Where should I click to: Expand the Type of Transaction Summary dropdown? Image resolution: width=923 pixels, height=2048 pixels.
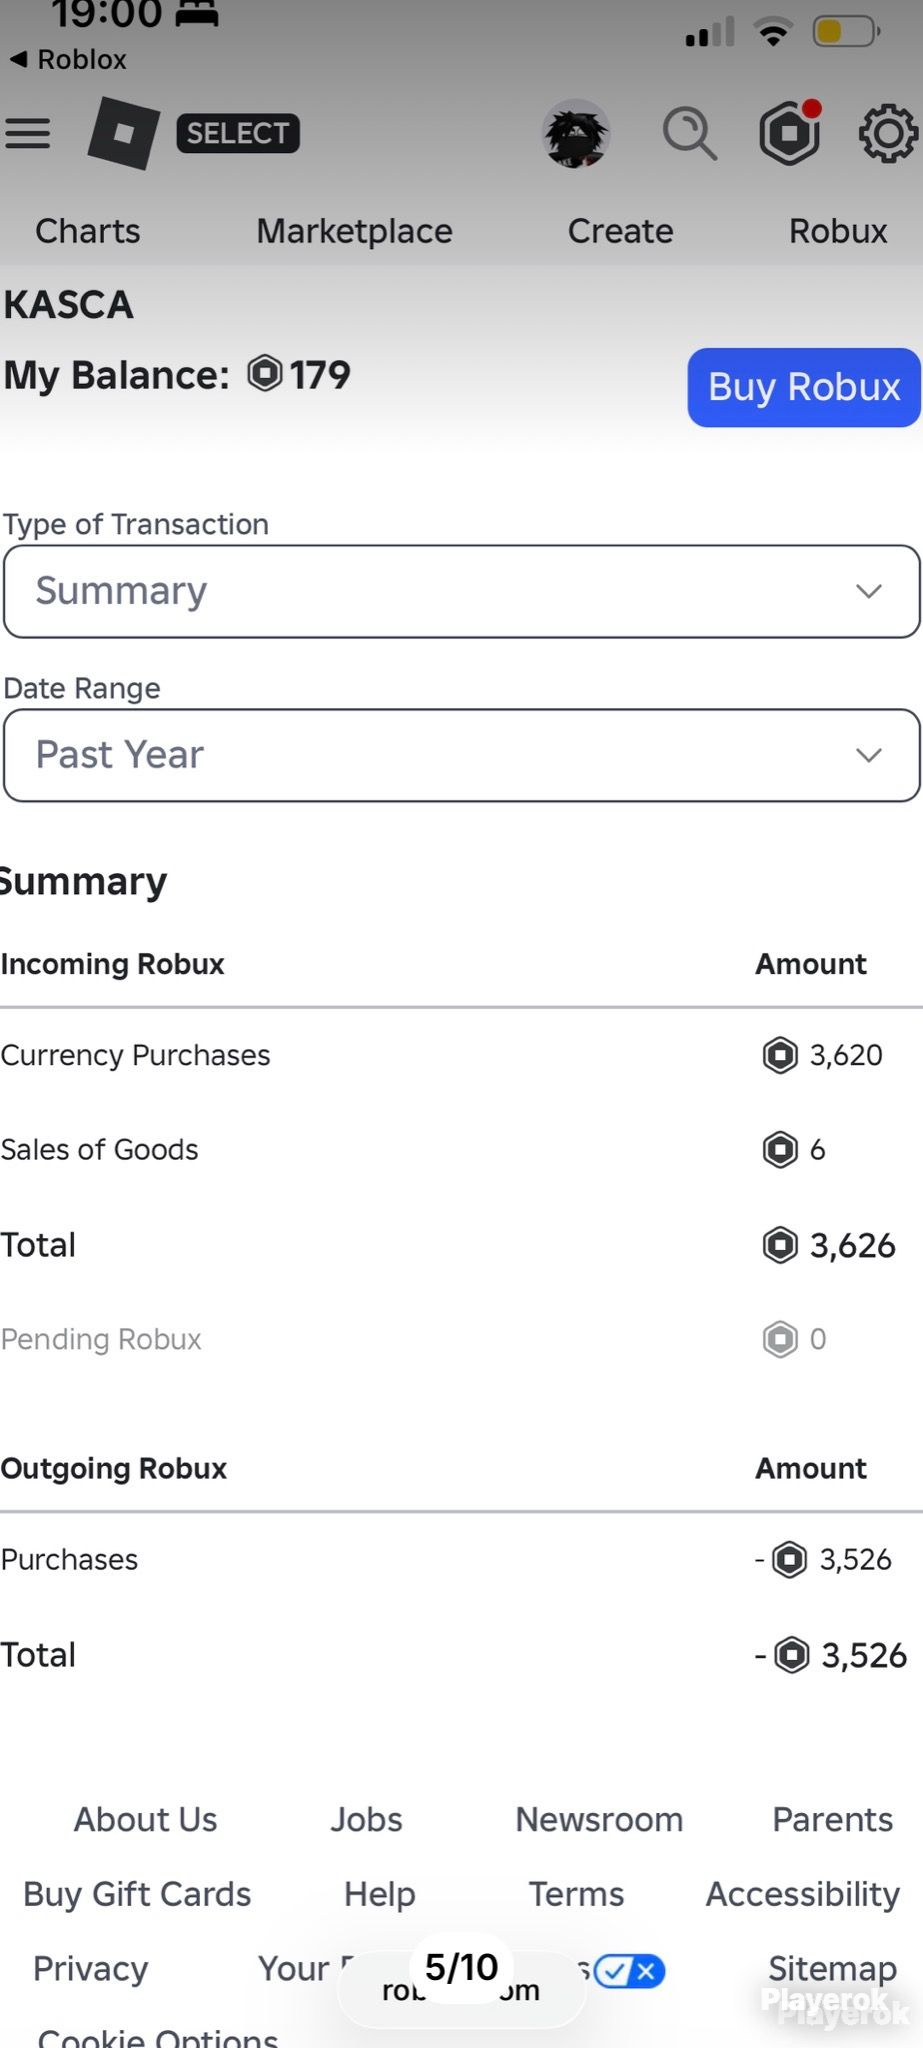461,591
